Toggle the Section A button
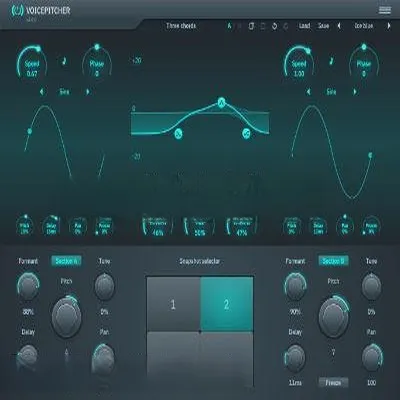 (66, 261)
